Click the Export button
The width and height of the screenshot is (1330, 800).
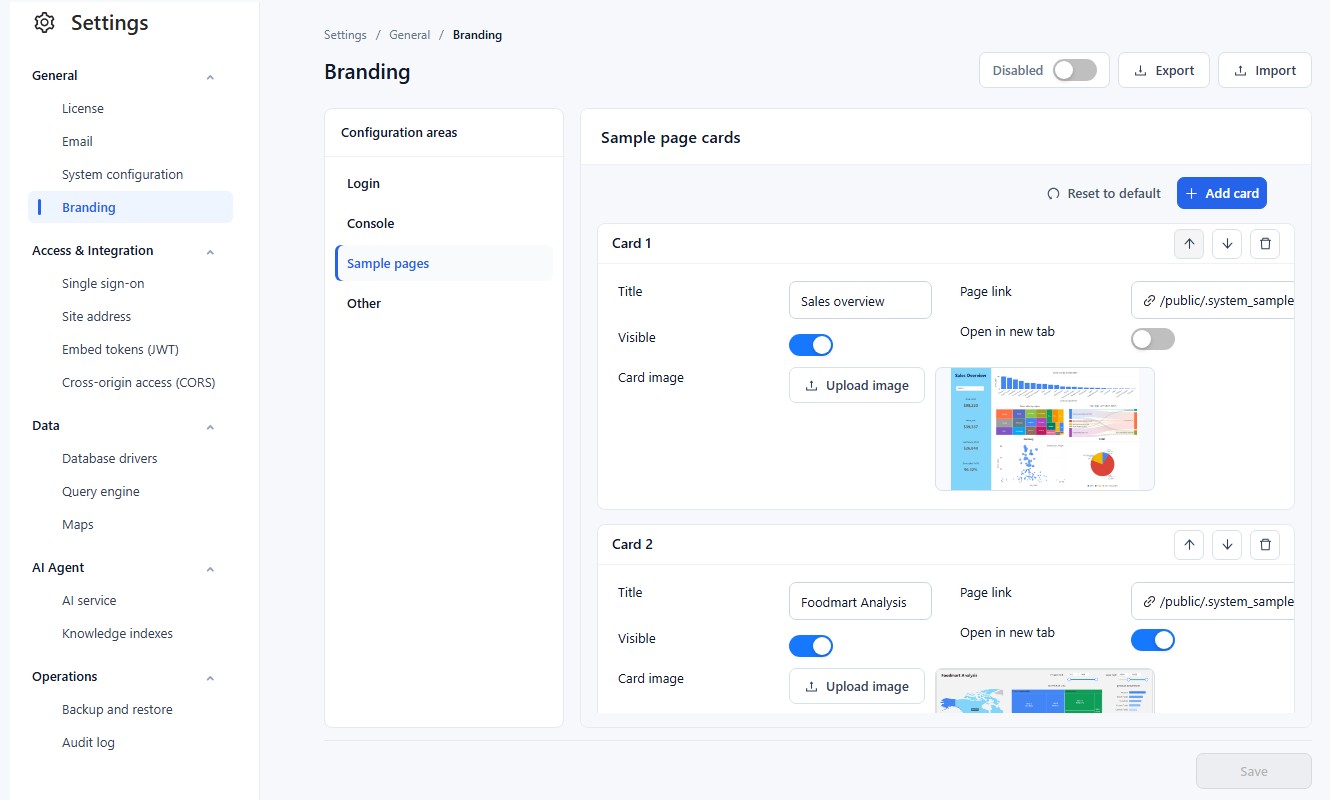(1164, 70)
